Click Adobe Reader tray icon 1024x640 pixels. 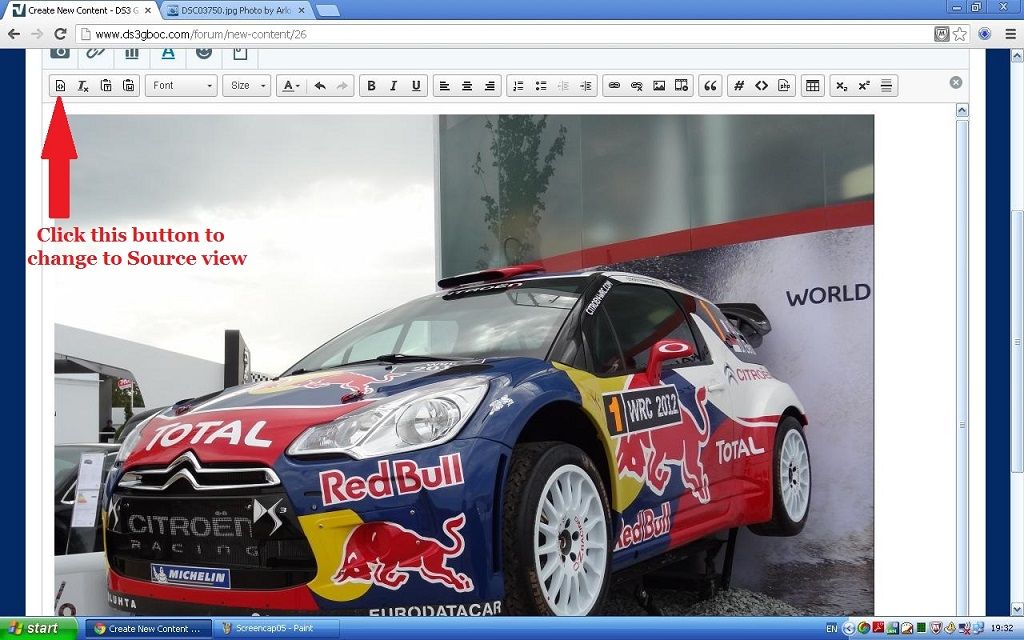click(x=878, y=629)
